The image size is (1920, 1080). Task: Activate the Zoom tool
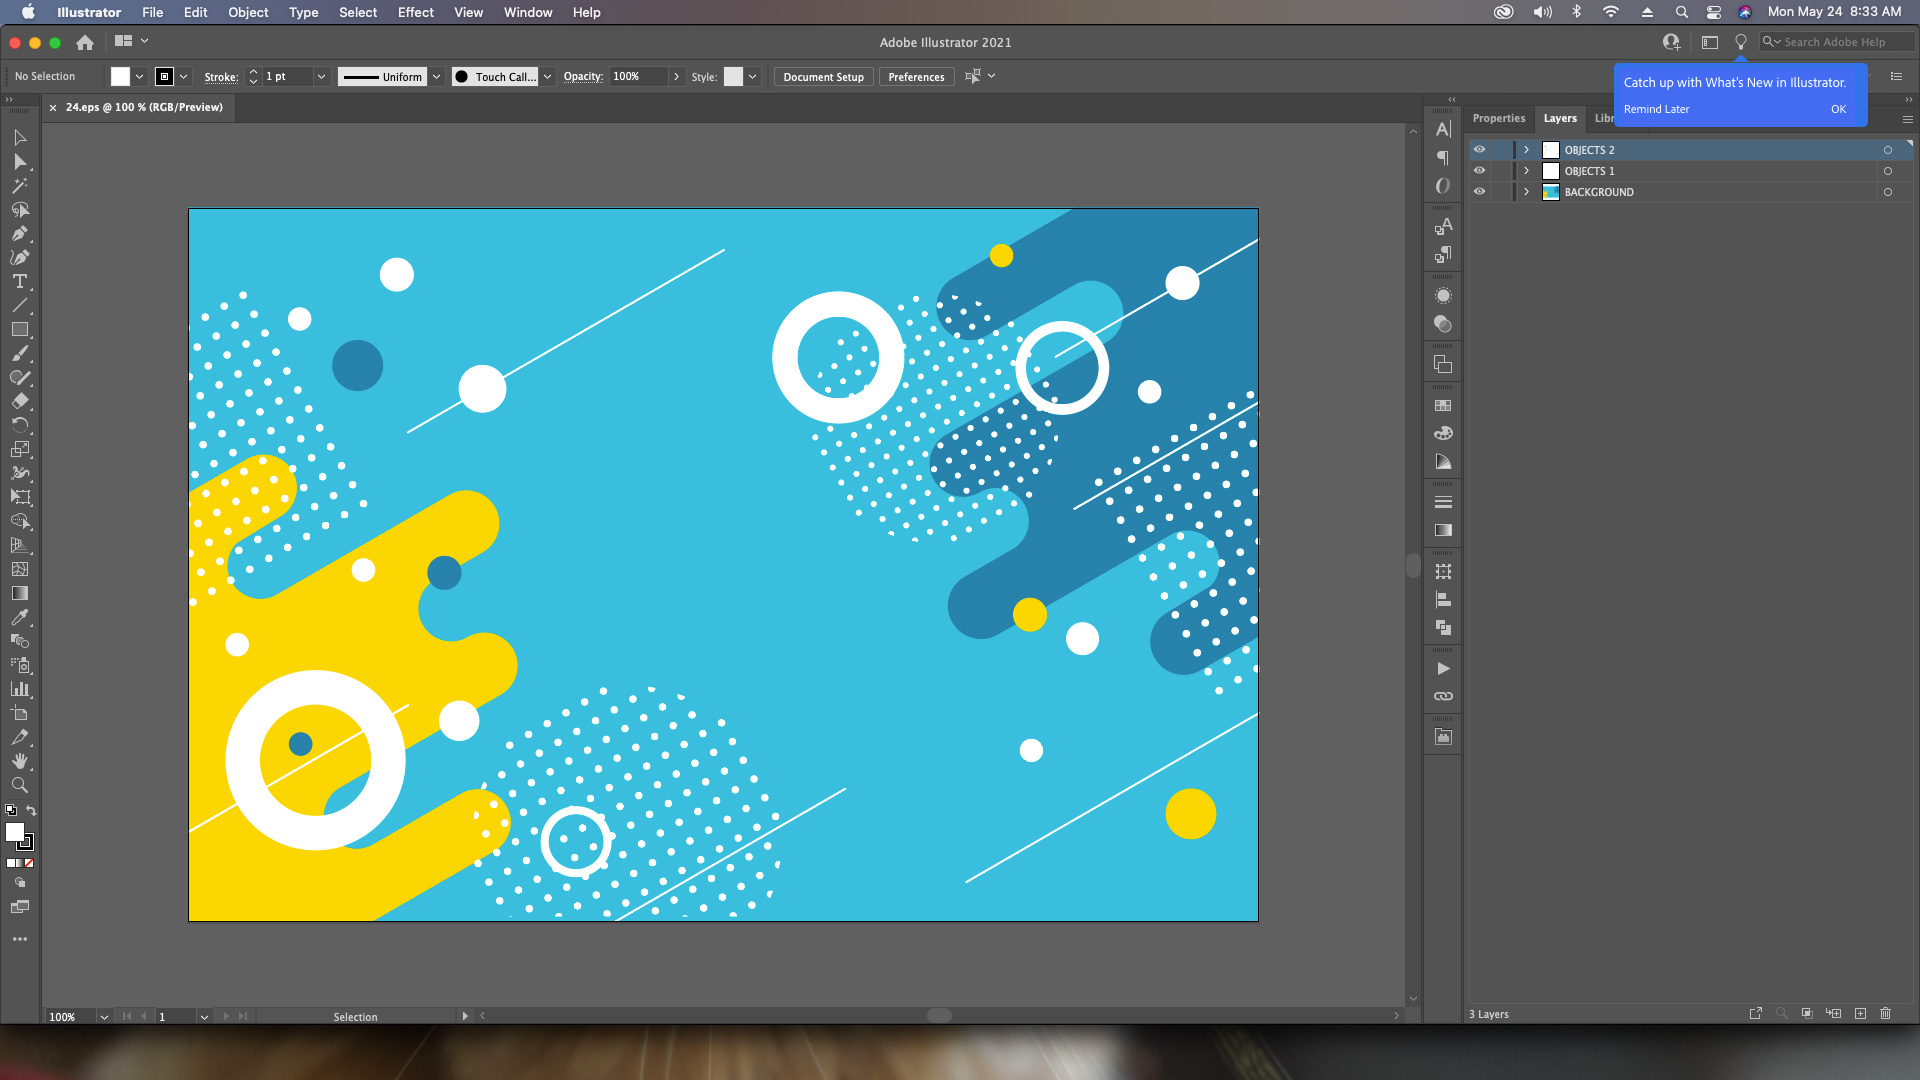[20, 785]
